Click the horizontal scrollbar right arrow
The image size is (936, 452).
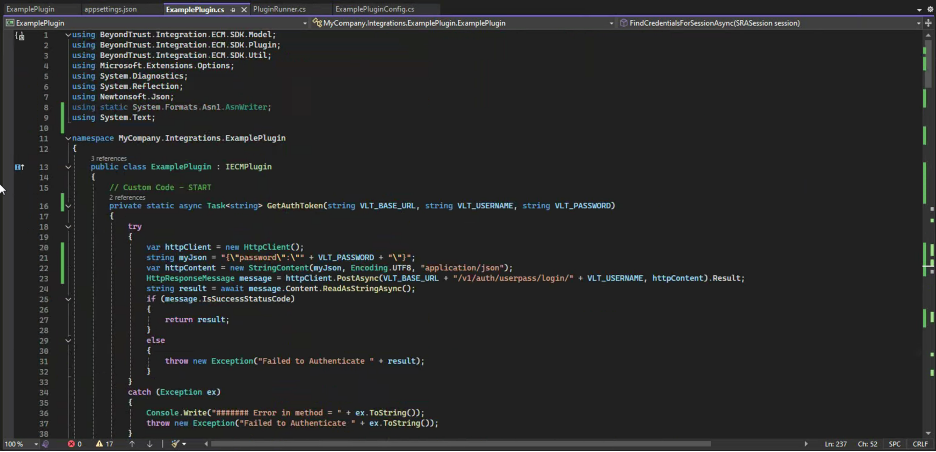point(806,444)
